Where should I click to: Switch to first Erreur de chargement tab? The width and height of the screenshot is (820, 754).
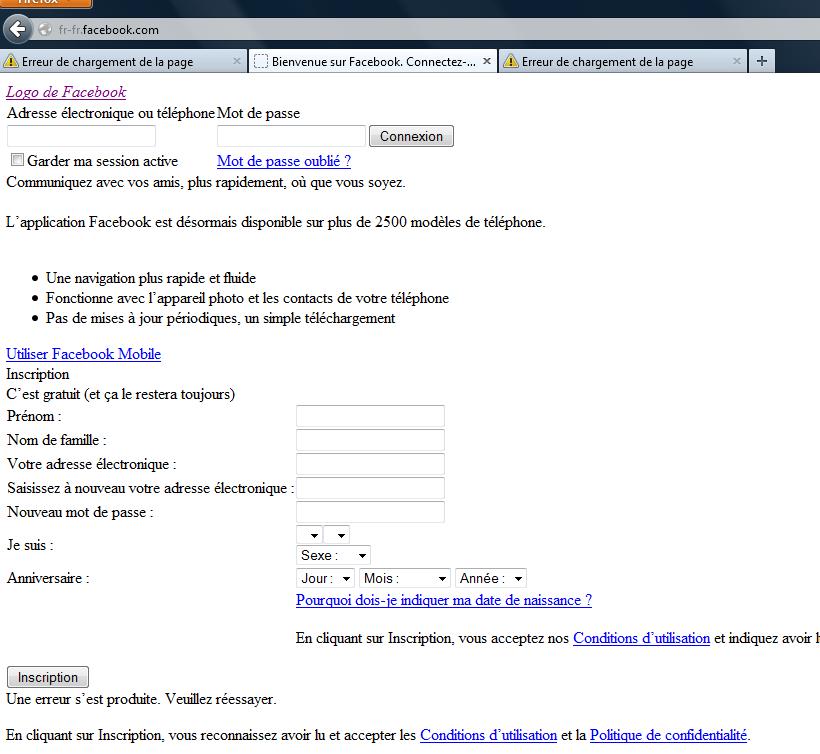123,61
